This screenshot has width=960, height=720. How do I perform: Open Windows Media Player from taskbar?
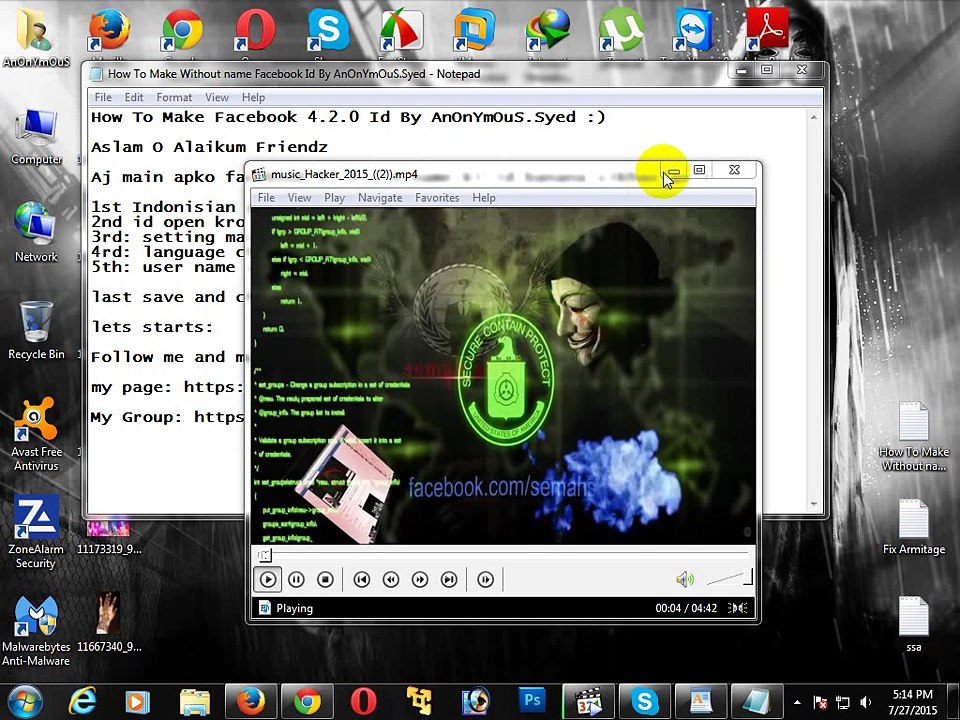click(138, 702)
